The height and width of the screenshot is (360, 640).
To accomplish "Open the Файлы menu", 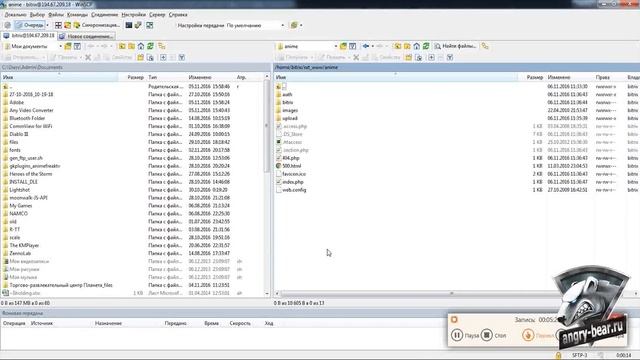I will tap(56, 15).
